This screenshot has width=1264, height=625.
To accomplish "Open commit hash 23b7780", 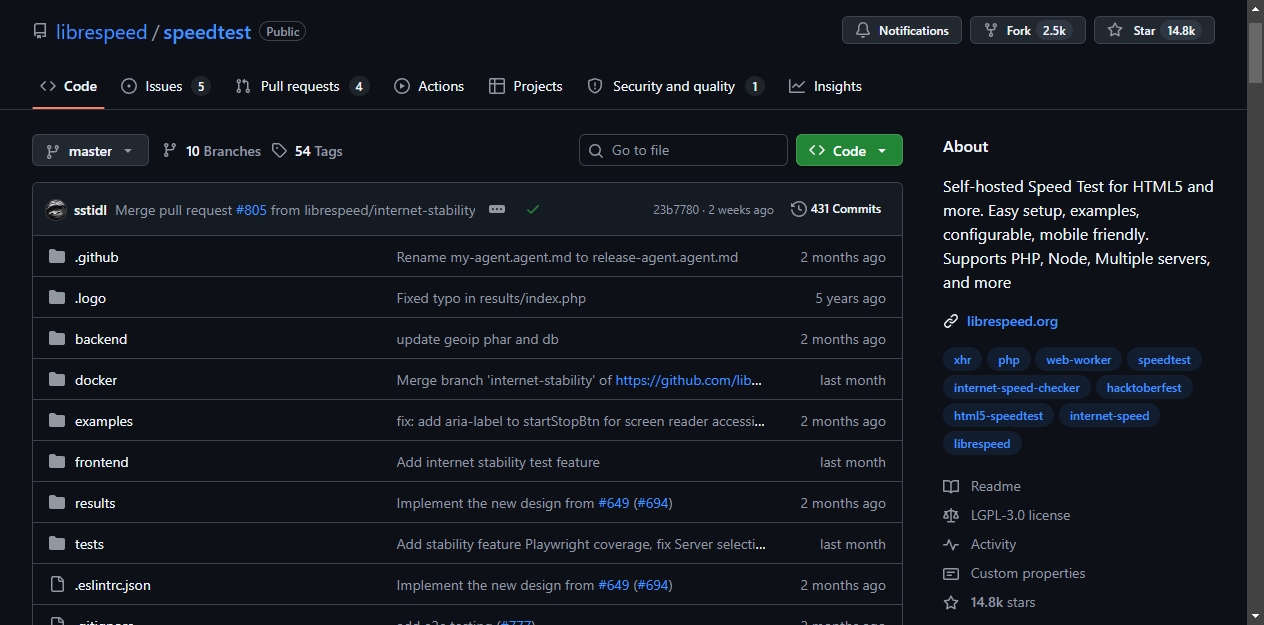I will tap(676, 210).
